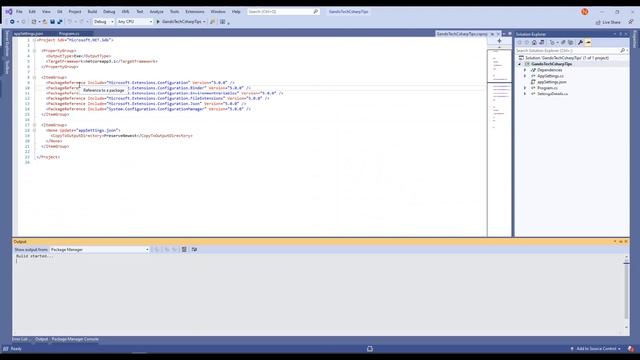Click the Home icon in Solution Explorer
This screenshot has height=360, width=640.
534,42
